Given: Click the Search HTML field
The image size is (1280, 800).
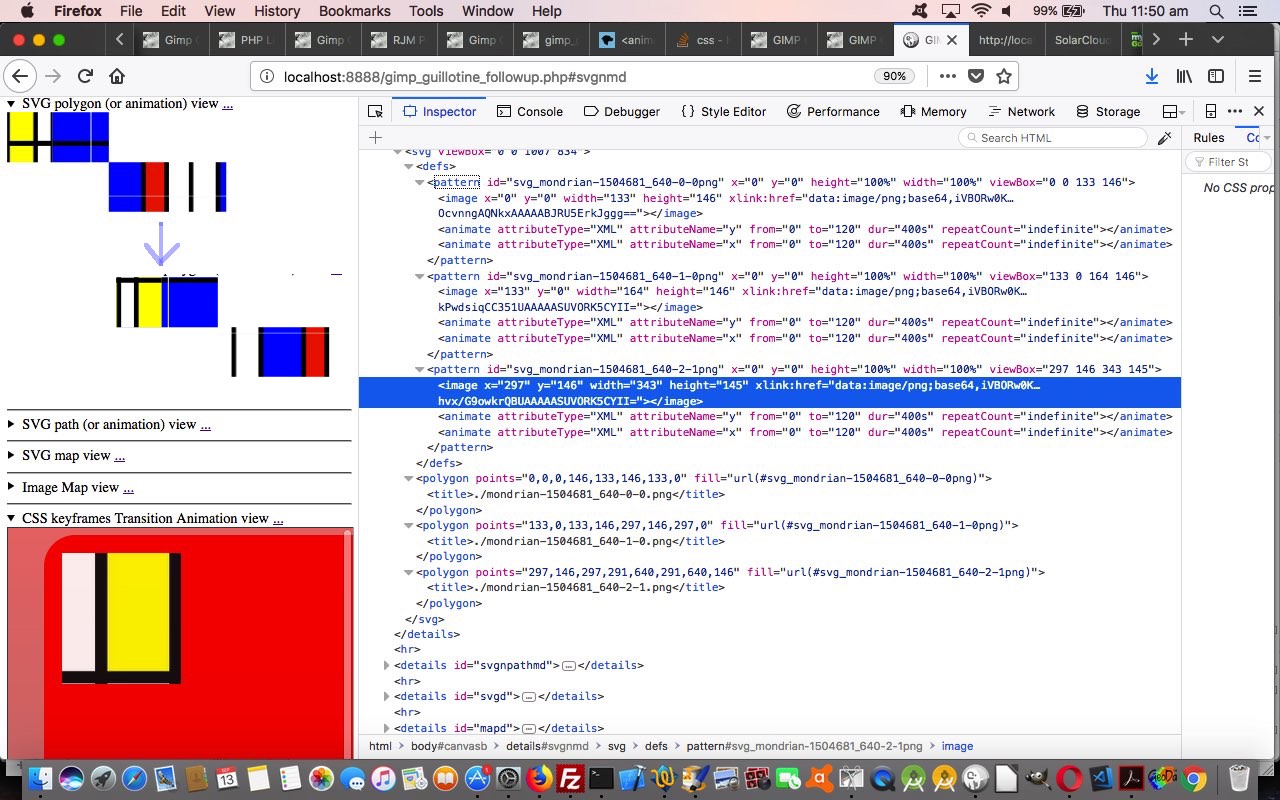Looking at the screenshot, I should pyautogui.click(x=1055, y=138).
